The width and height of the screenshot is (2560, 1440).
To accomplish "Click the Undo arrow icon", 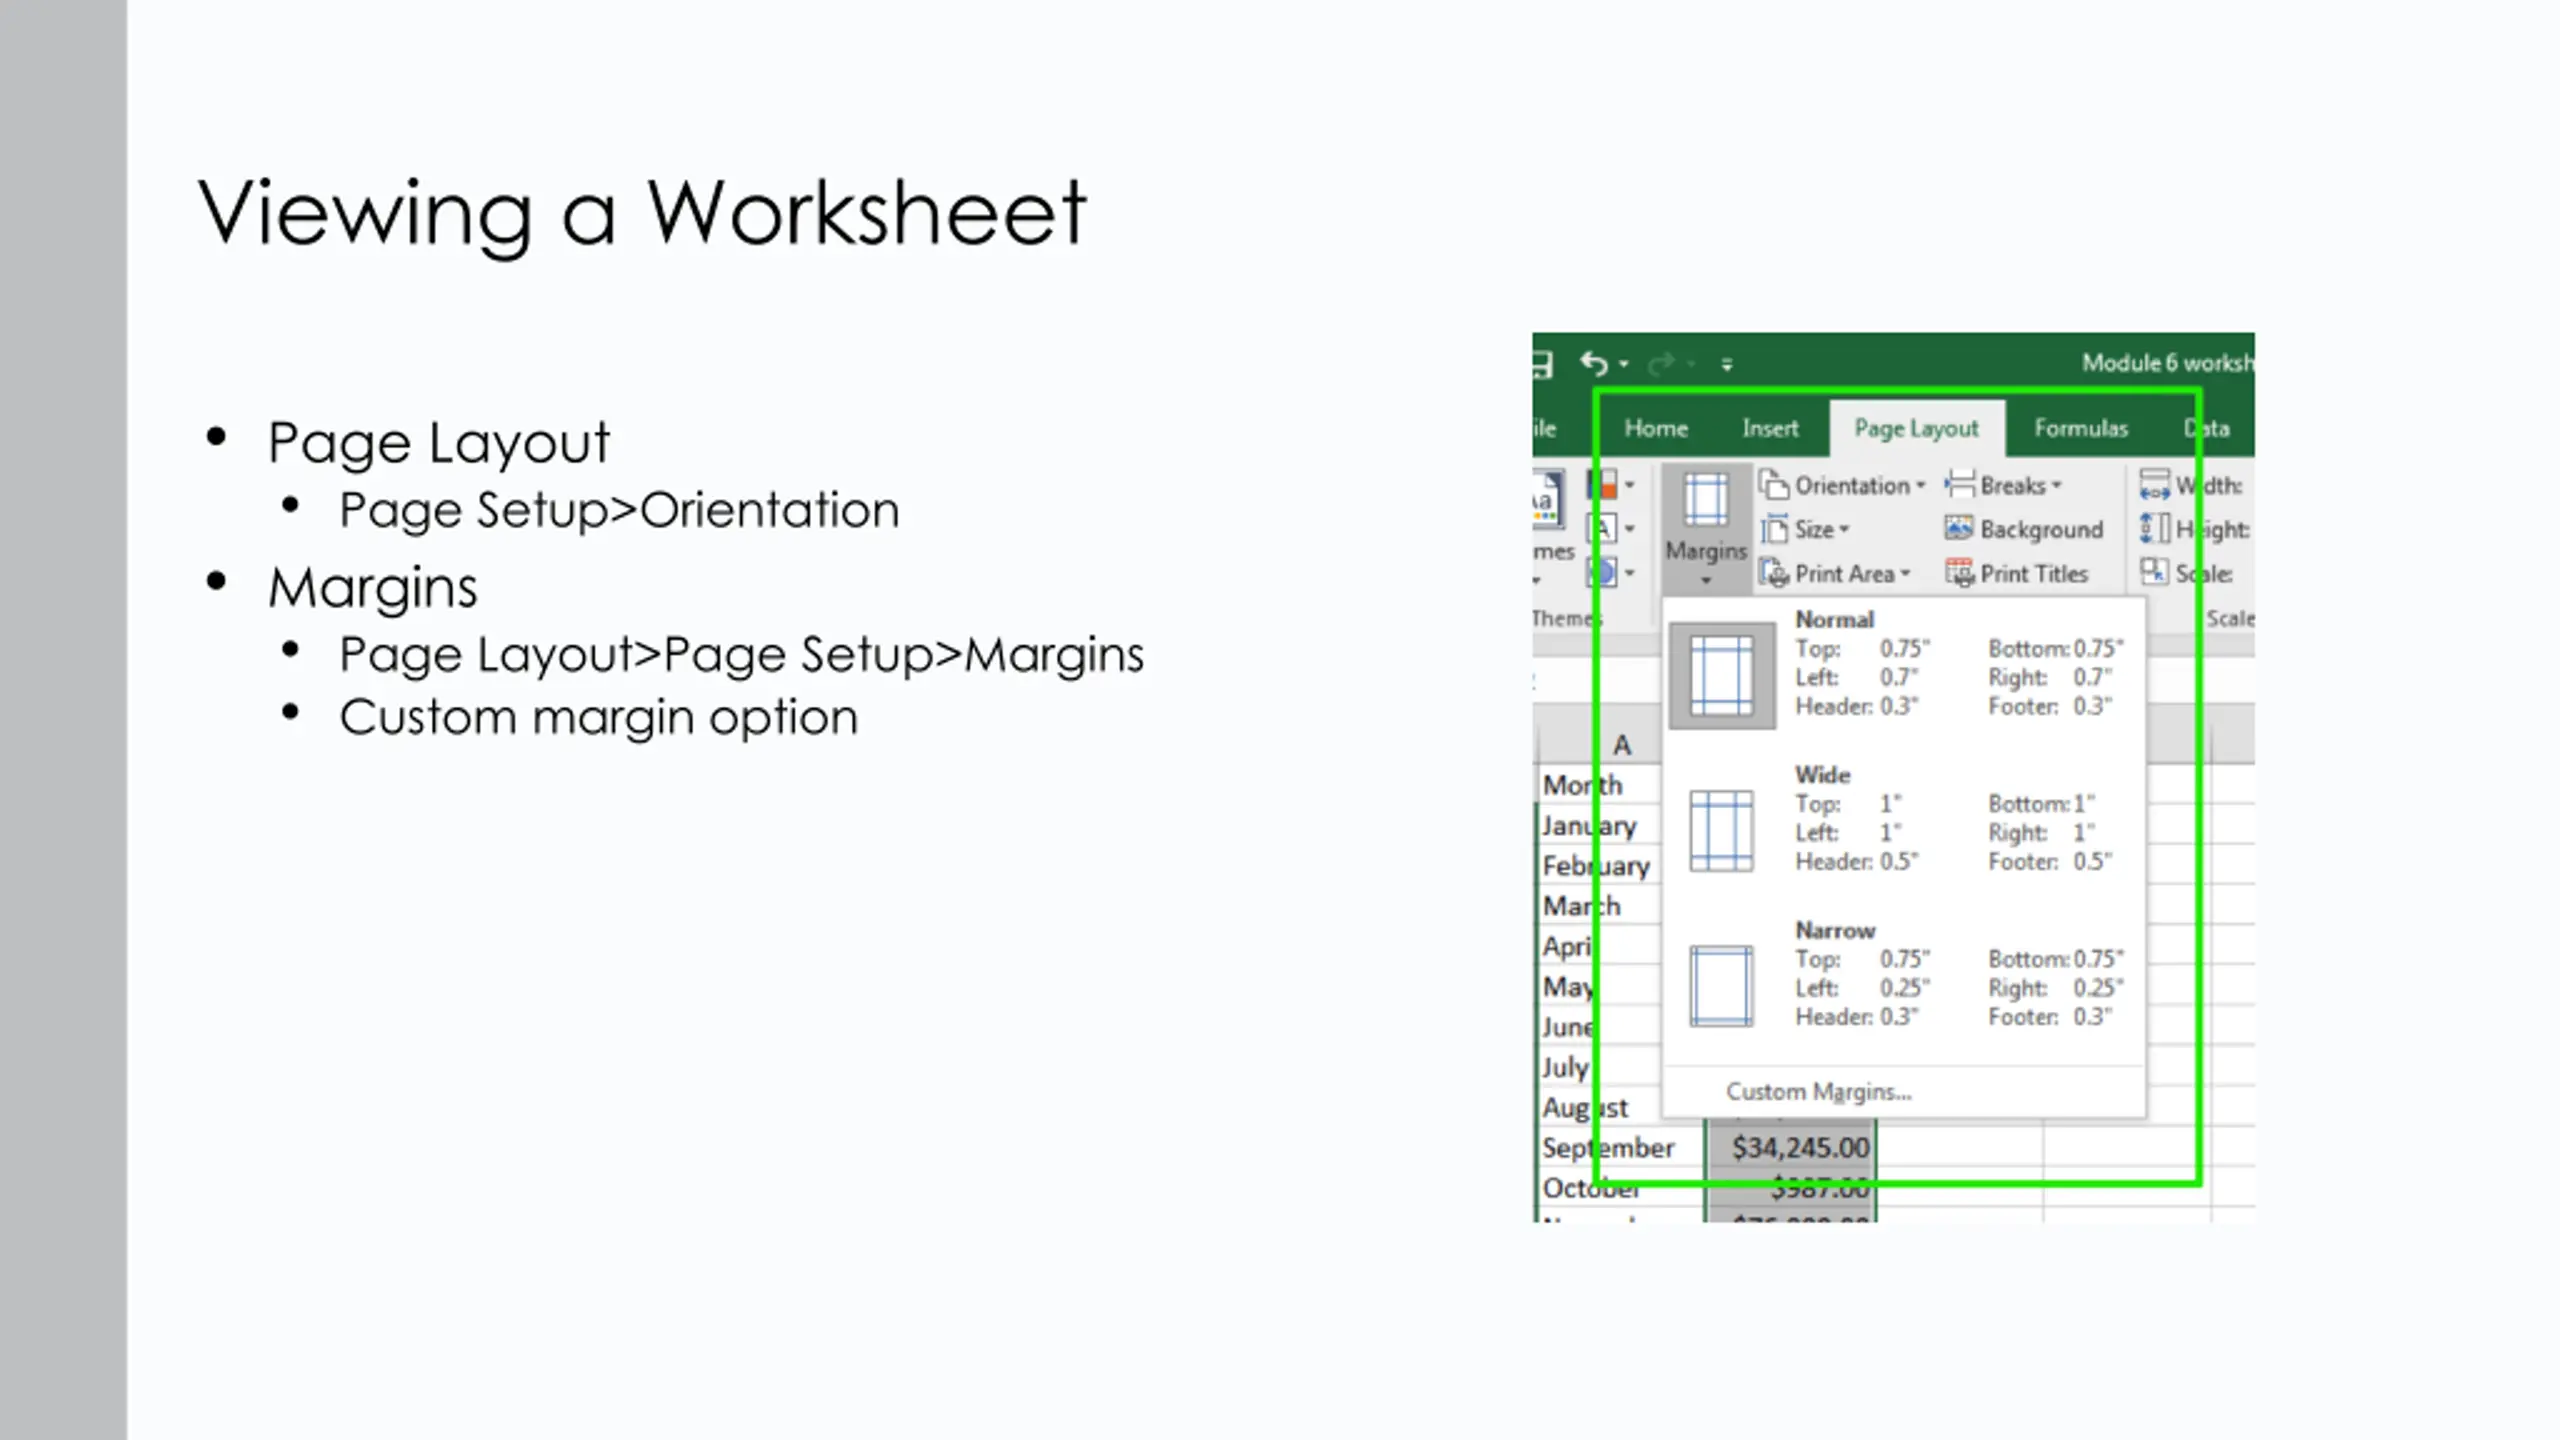I will (1594, 363).
